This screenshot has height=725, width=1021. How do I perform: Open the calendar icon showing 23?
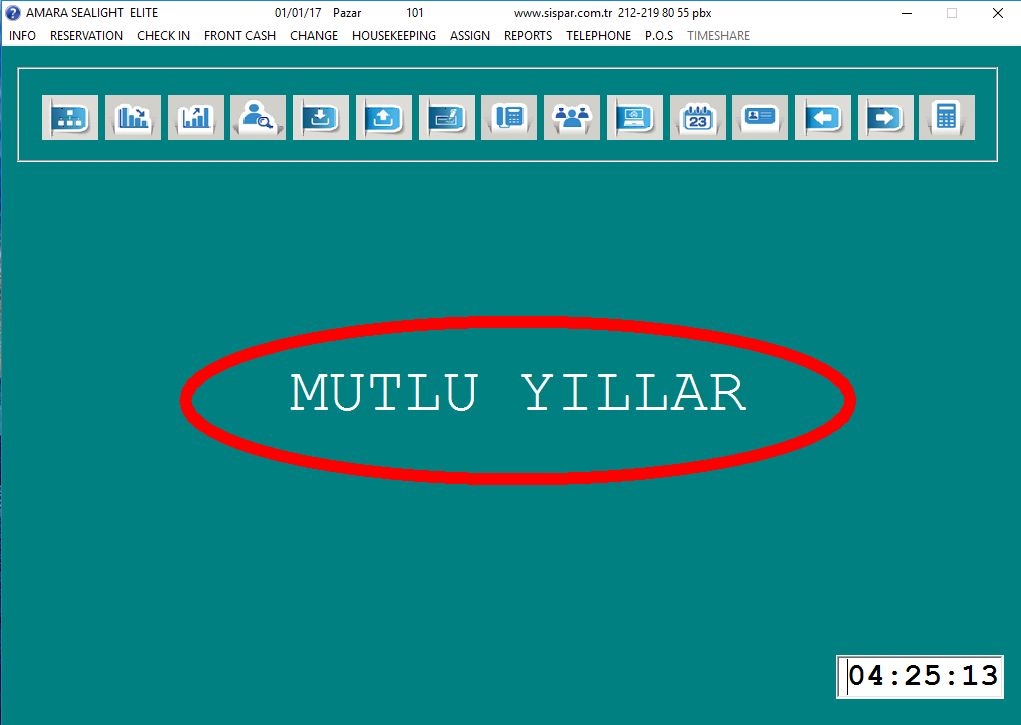[698, 118]
